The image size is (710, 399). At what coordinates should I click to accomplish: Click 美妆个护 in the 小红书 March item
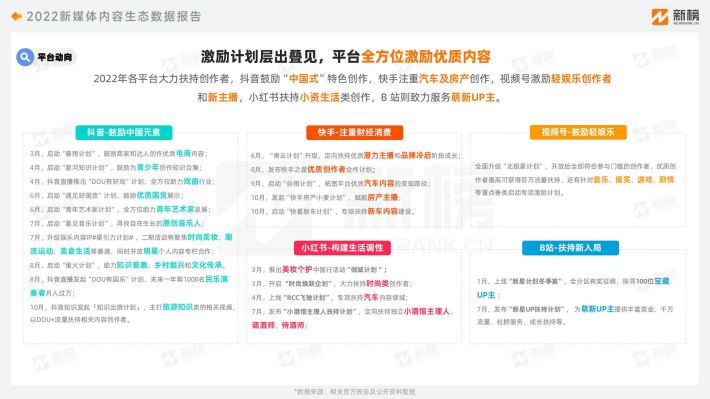(x=297, y=269)
